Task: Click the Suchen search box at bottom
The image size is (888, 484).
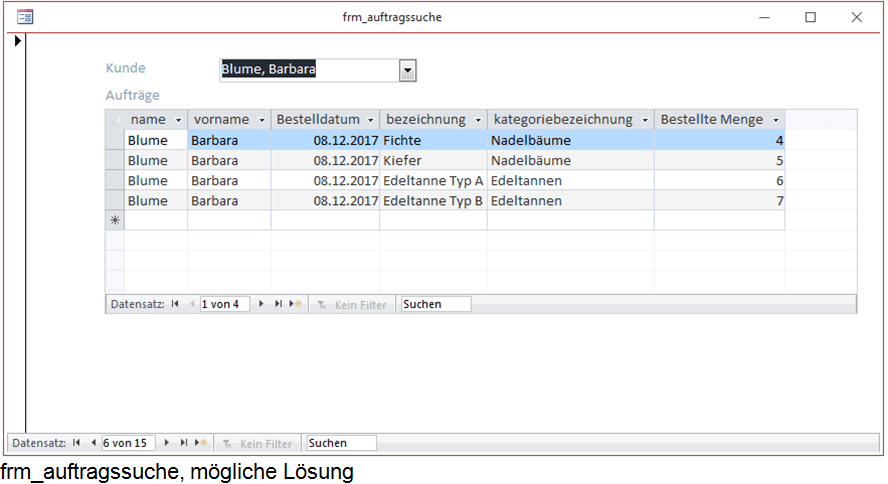Action: [x=341, y=443]
